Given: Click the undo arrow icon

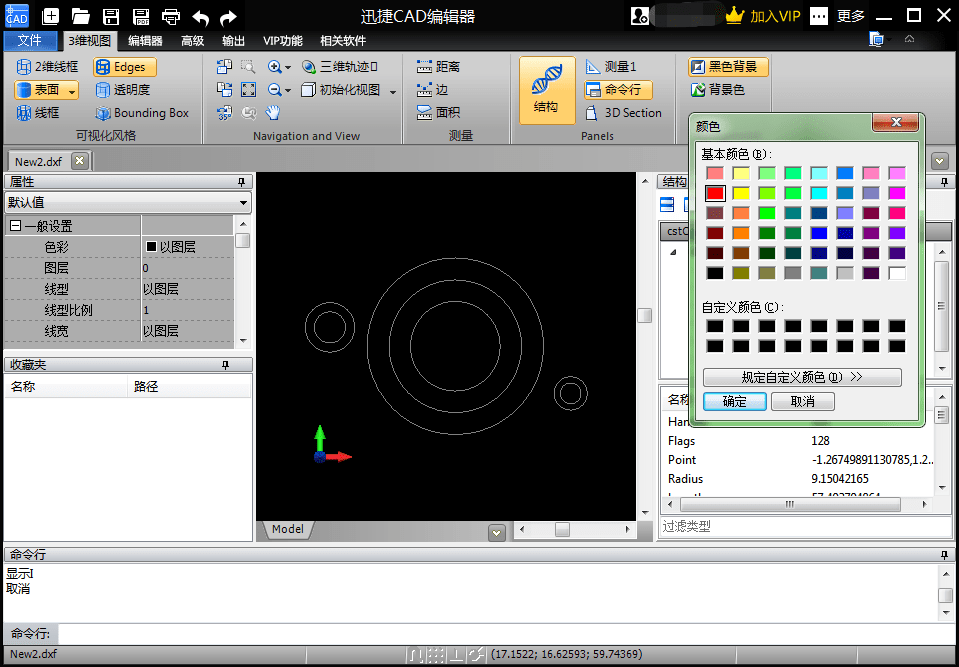Looking at the screenshot, I should coord(201,18).
